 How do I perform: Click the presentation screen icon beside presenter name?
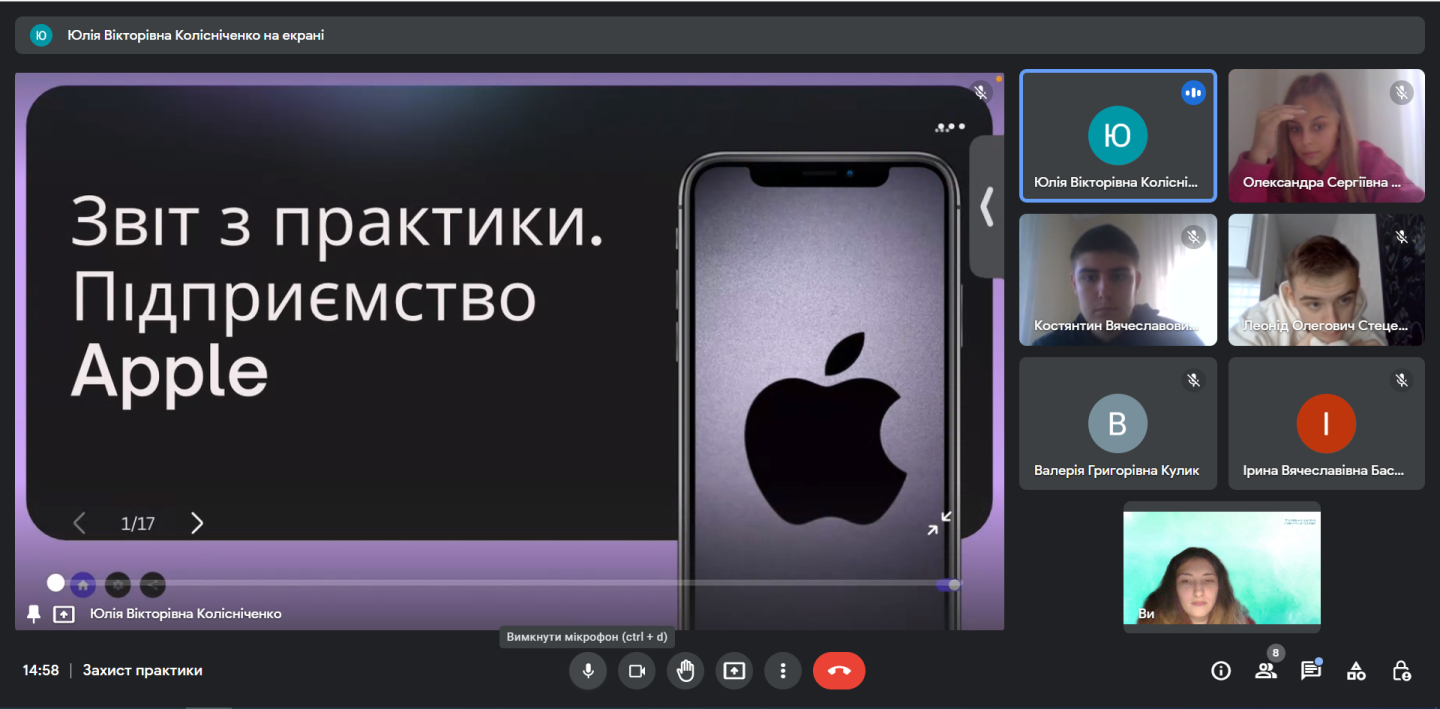coord(64,614)
